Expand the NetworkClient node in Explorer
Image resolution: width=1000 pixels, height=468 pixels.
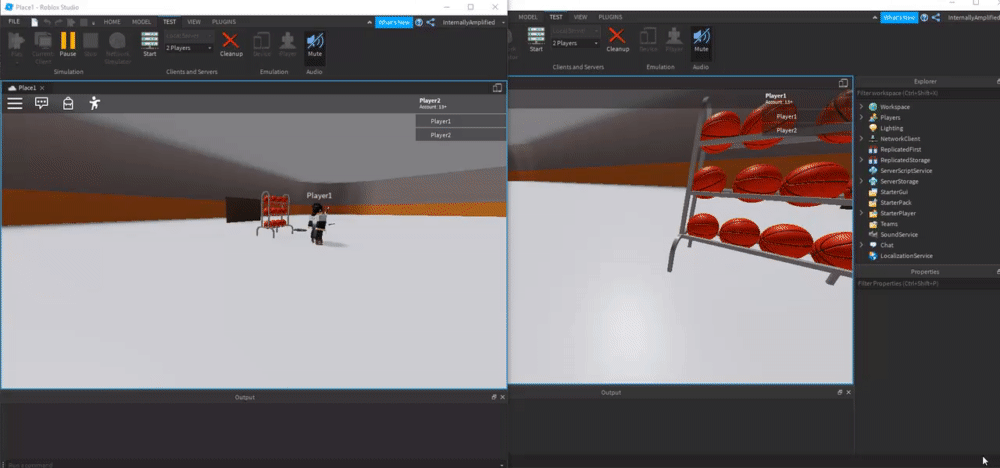pyautogui.click(x=861, y=138)
